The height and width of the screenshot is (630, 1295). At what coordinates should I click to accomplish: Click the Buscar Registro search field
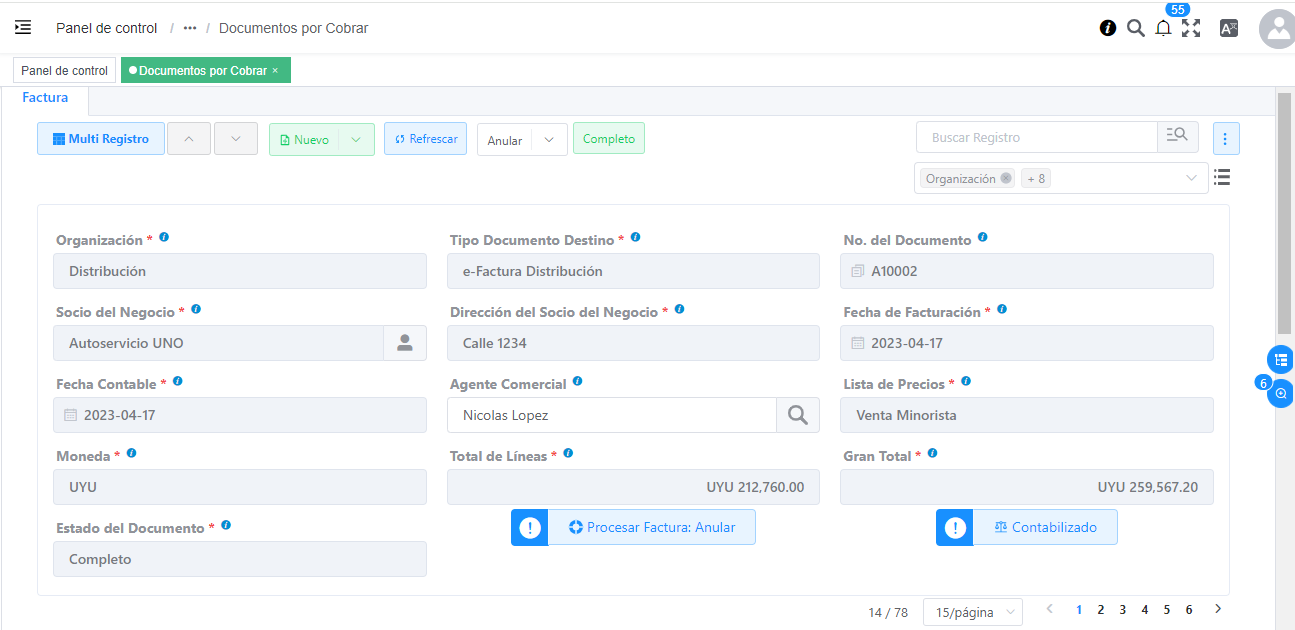1036,138
